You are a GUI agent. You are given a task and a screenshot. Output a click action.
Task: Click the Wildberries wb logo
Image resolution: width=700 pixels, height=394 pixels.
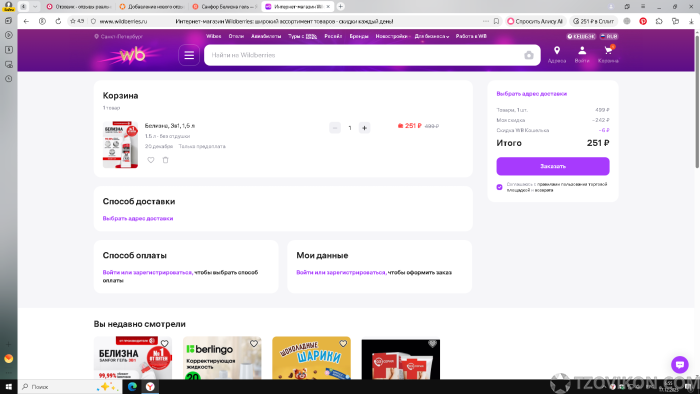click(x=133, y=55)
